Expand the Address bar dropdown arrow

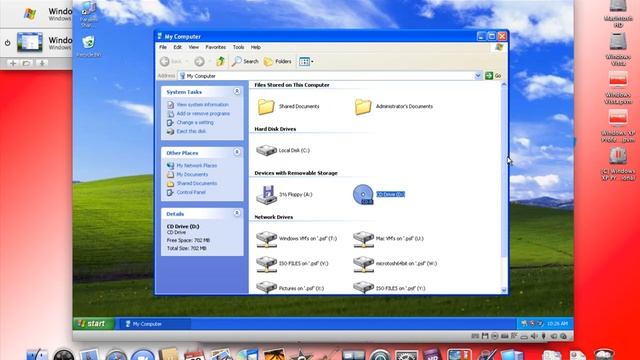[x=478, y=76]
